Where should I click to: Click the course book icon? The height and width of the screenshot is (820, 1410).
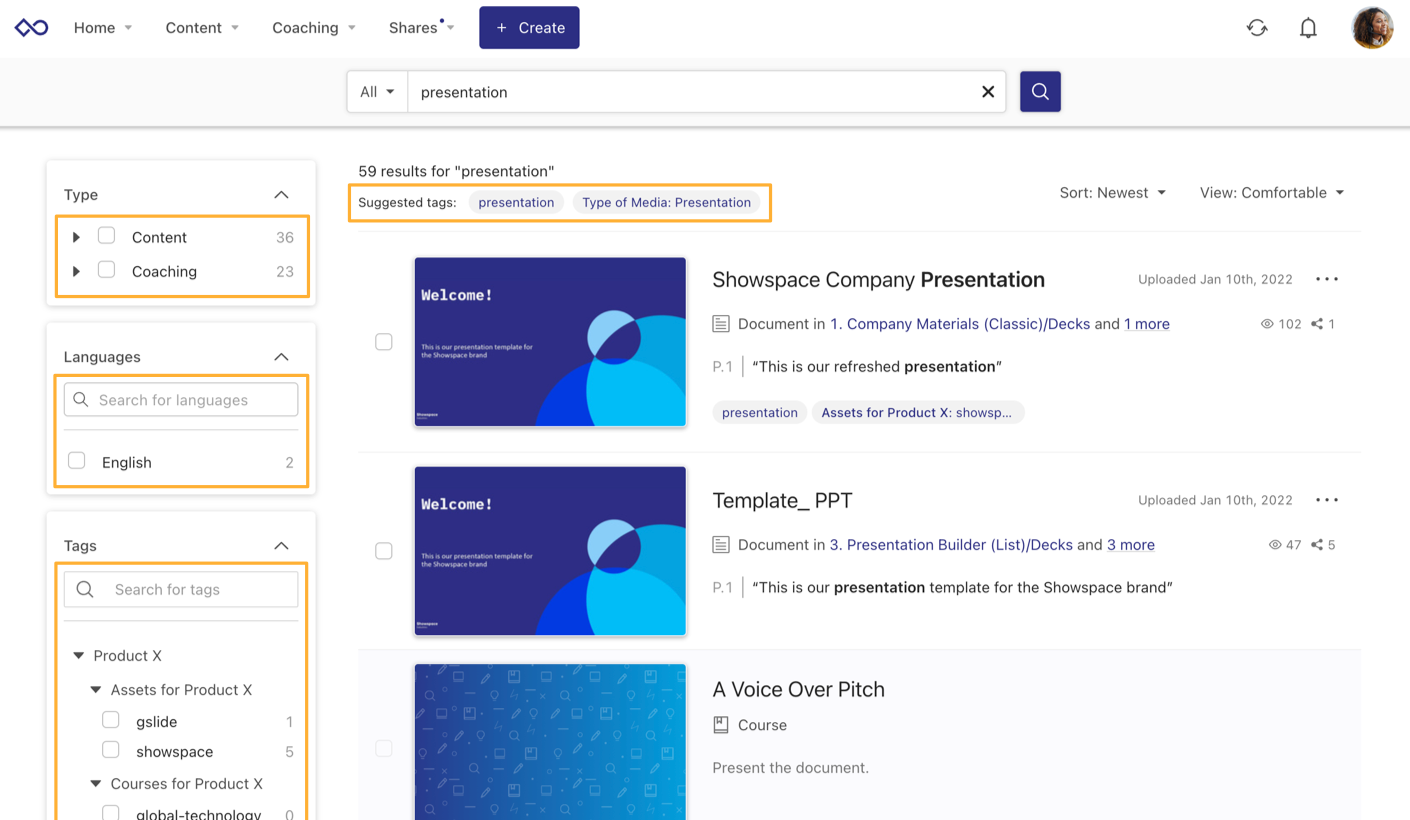point(721,725)
